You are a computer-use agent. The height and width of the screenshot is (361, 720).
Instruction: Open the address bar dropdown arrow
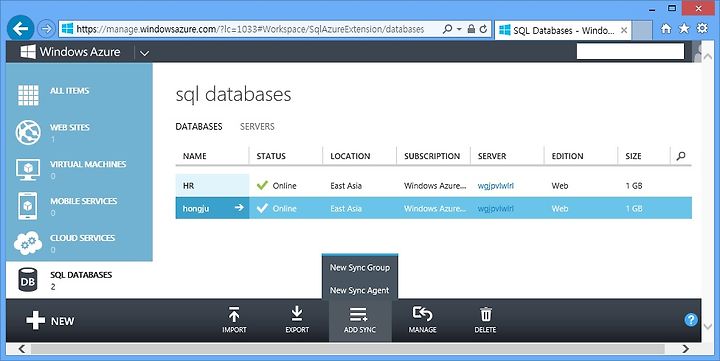(x=458, y=29)
